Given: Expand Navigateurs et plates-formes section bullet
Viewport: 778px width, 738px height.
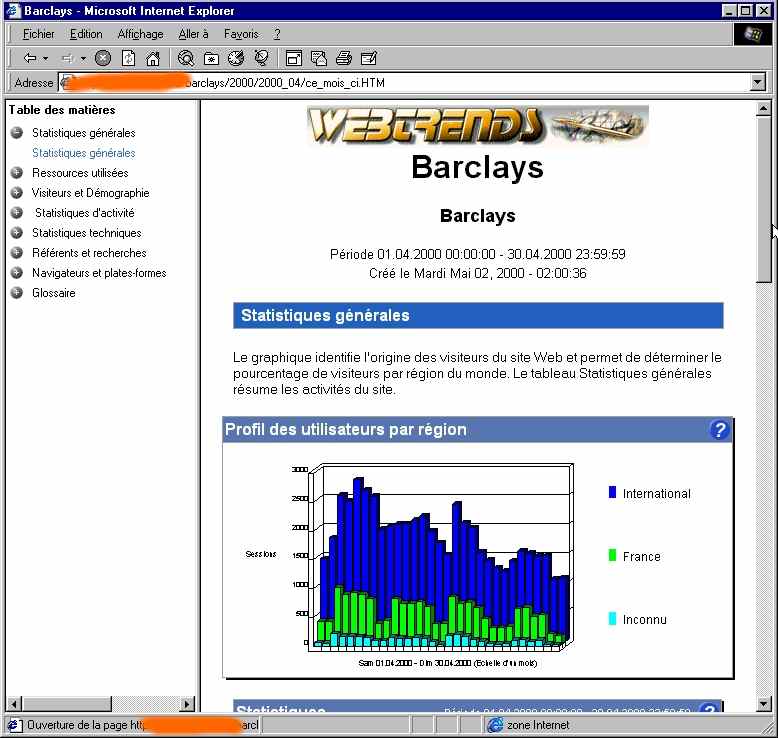Looking at the screenshot, I should pos(17,272).
